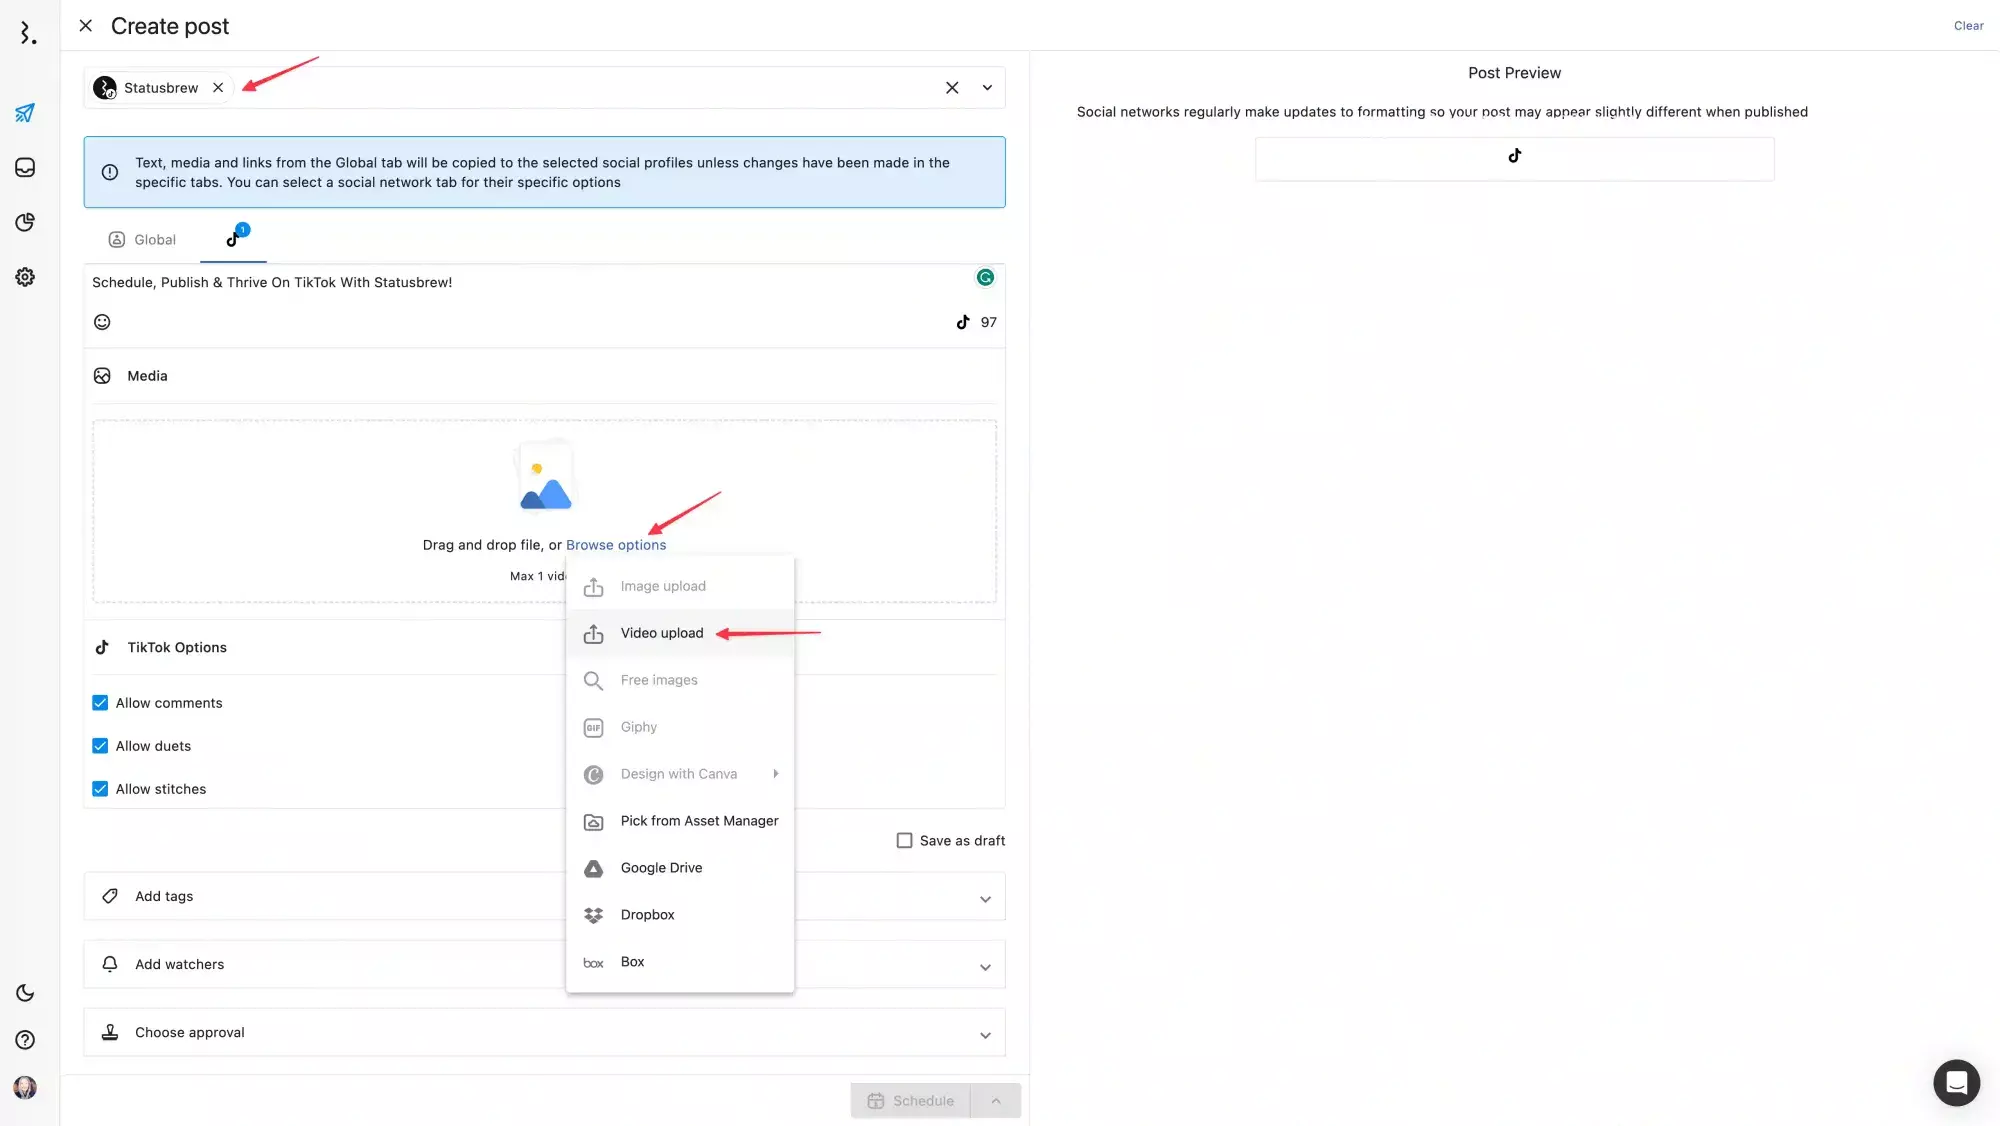Toggle dark mode moon icon

click(x=25, y=993)
